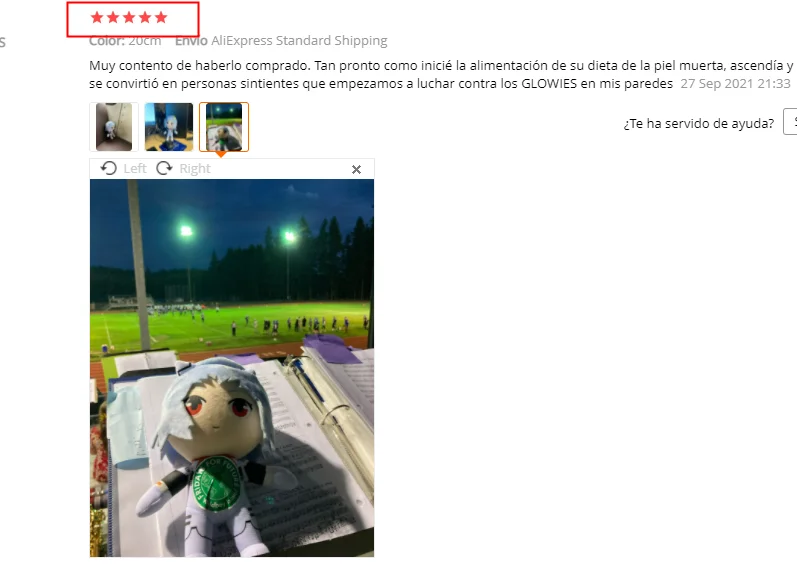
Task: Click the enlarged plush doll photo
Action: click(232, 368)
